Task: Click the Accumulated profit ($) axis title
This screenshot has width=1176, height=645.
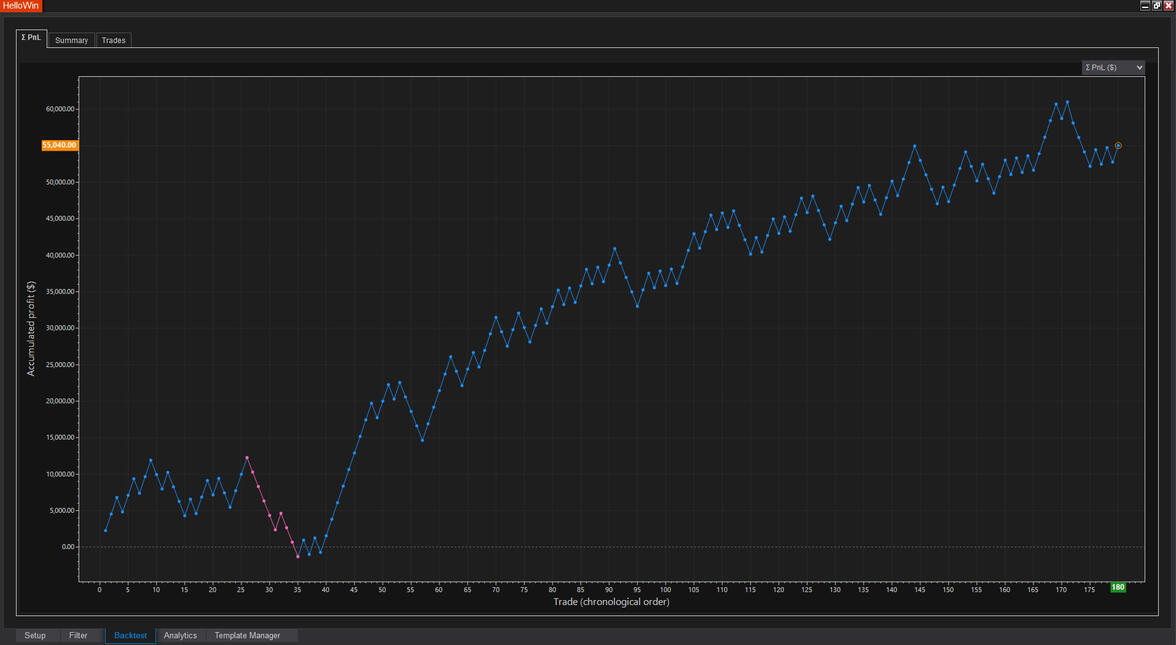Action: [31, 328]
